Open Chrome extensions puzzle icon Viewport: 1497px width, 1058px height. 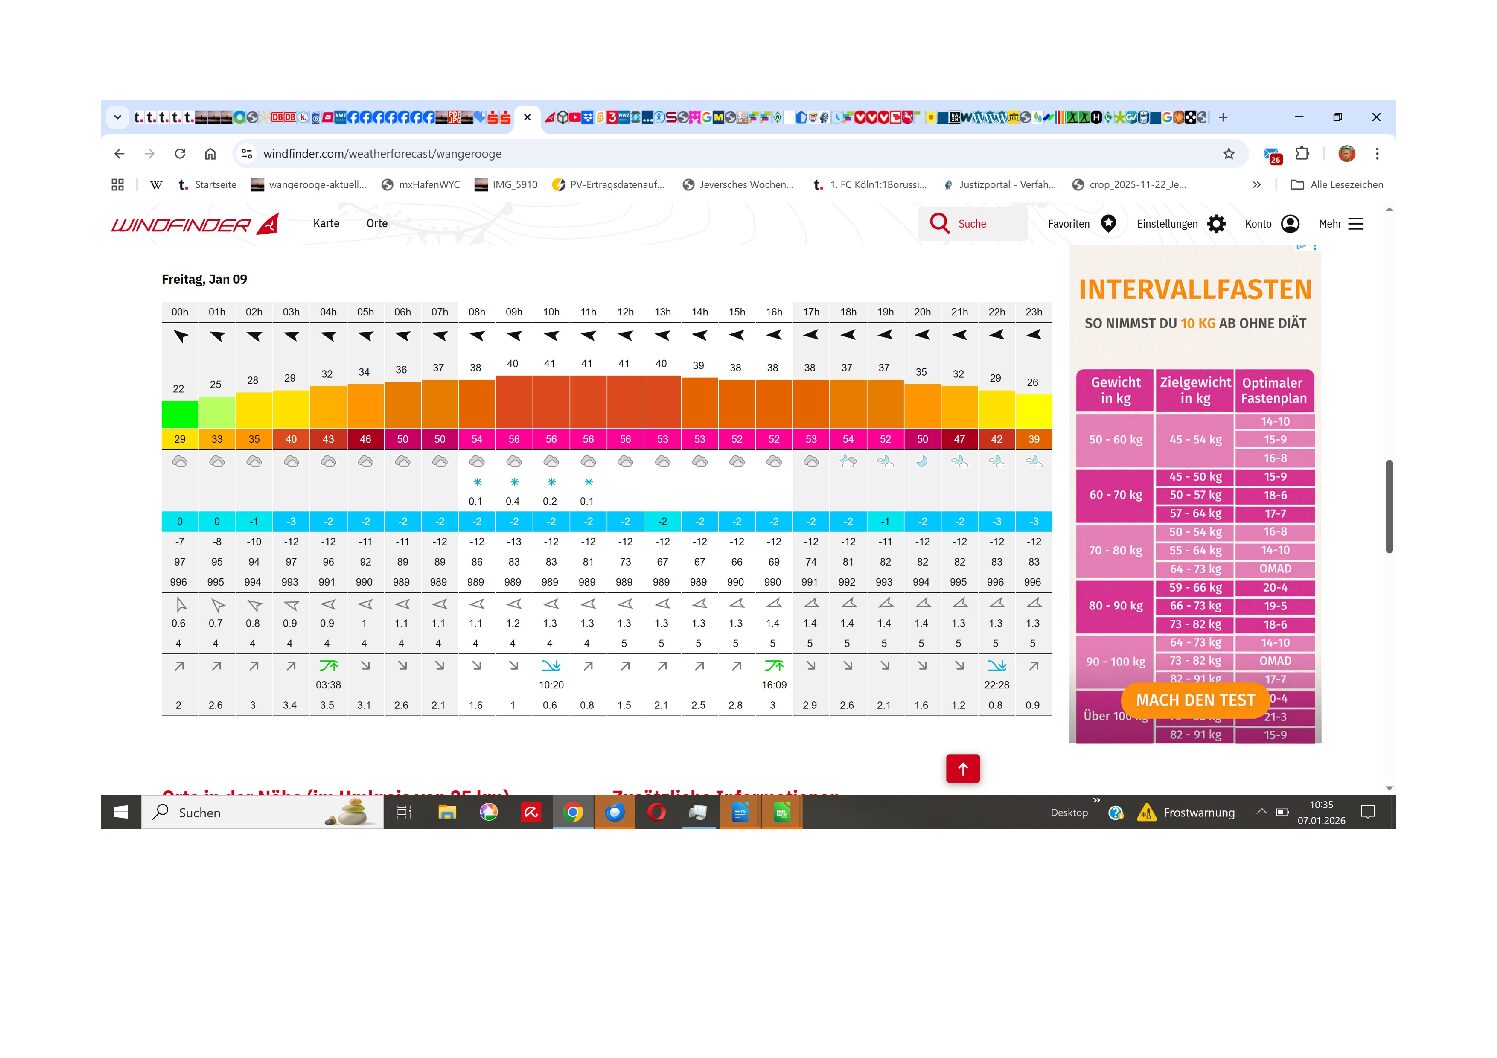tap(1302, 154)
